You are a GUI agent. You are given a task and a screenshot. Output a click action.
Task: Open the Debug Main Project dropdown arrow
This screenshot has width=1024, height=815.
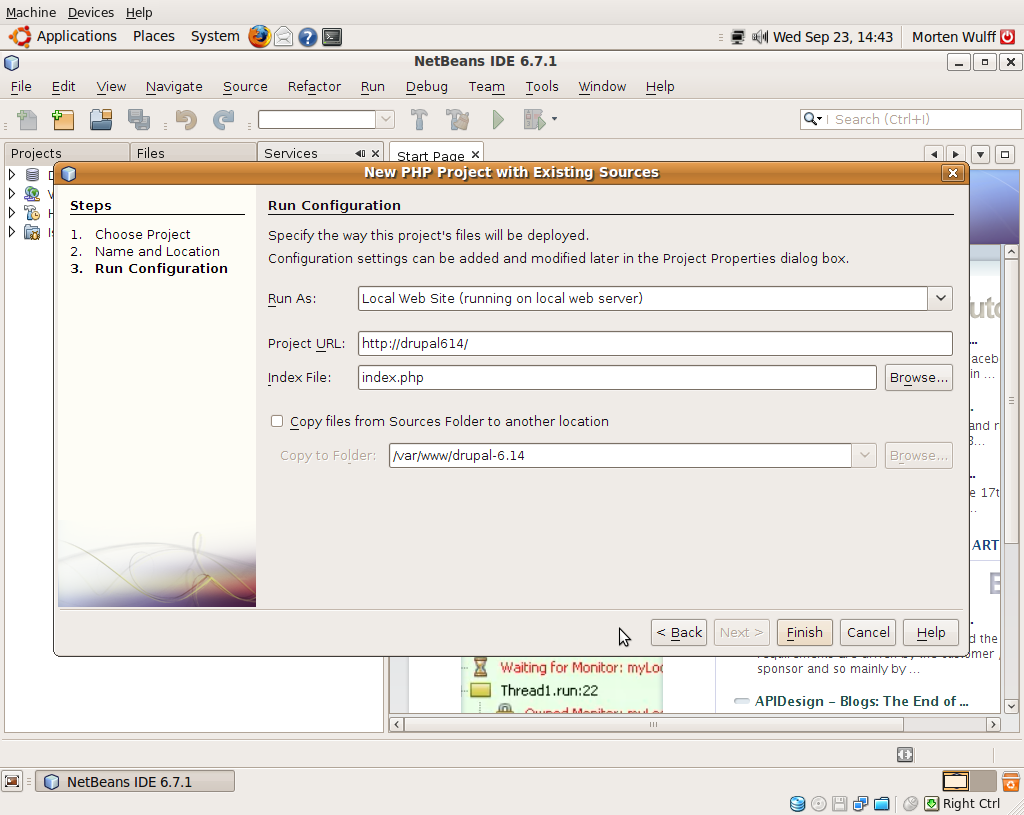tap(554, 119)
